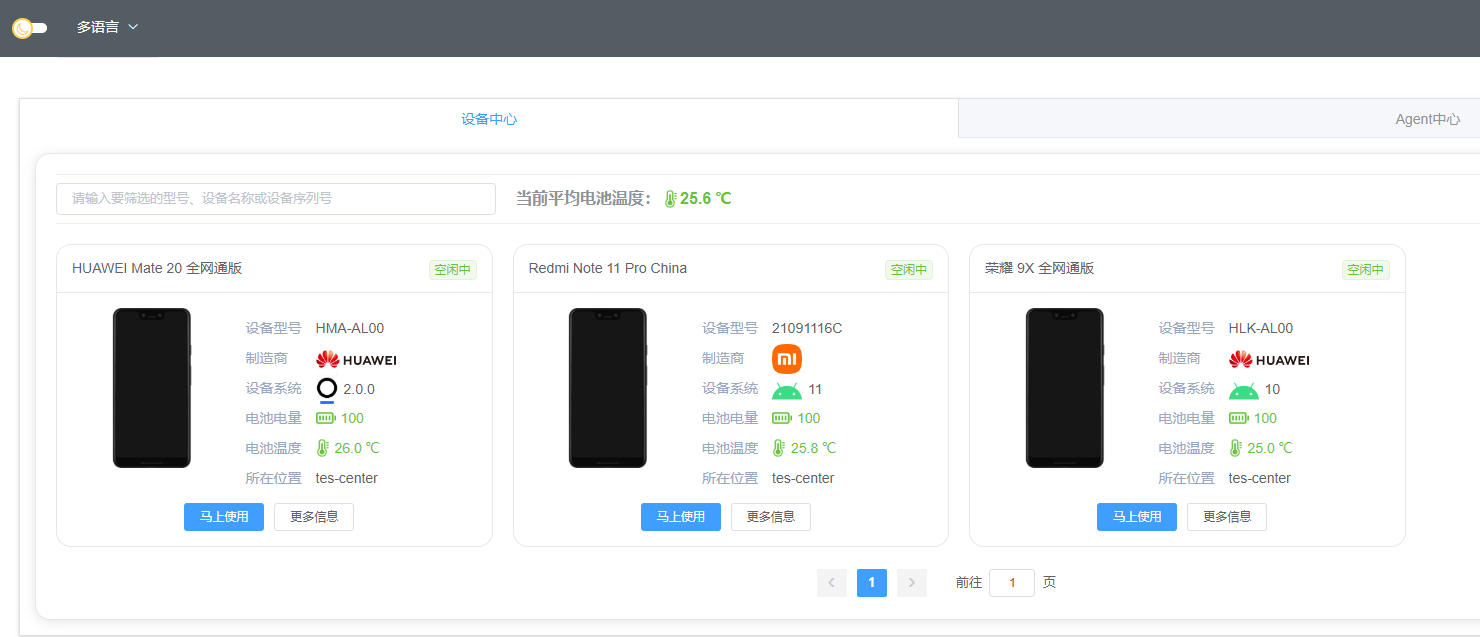Open the 多语言 language dropdown
Image resolution: width=1480 pixels, height=637 pixels.
[x=107, y=27]
